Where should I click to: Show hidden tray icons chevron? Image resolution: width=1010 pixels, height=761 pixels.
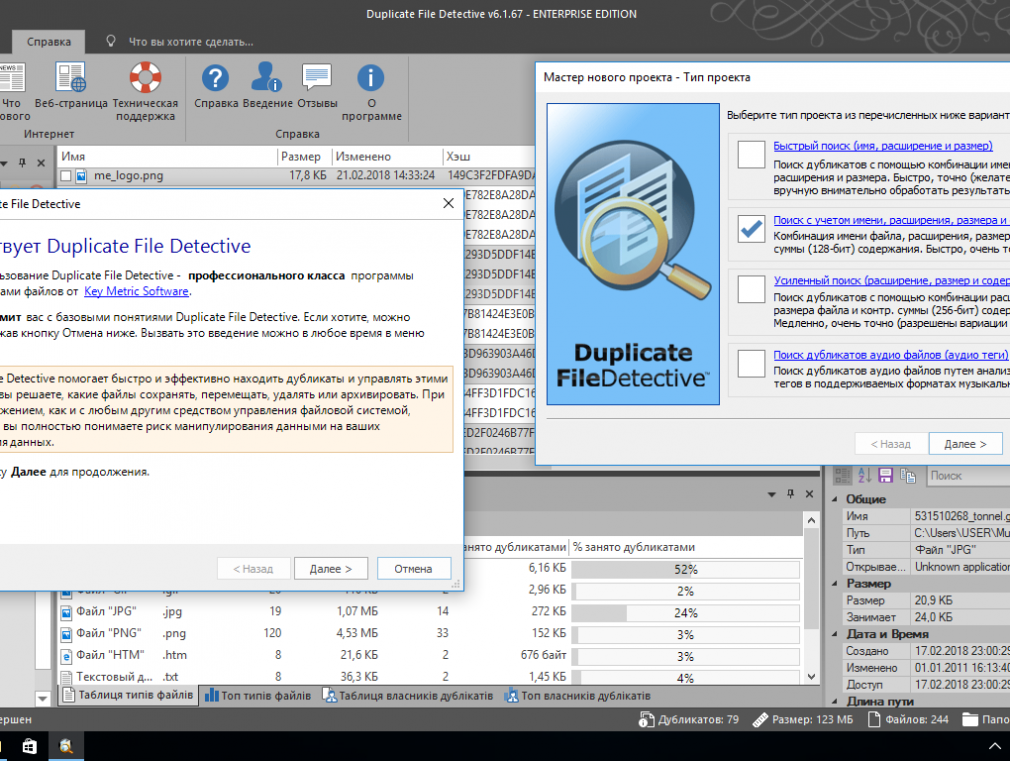click(x=995, y=746)
